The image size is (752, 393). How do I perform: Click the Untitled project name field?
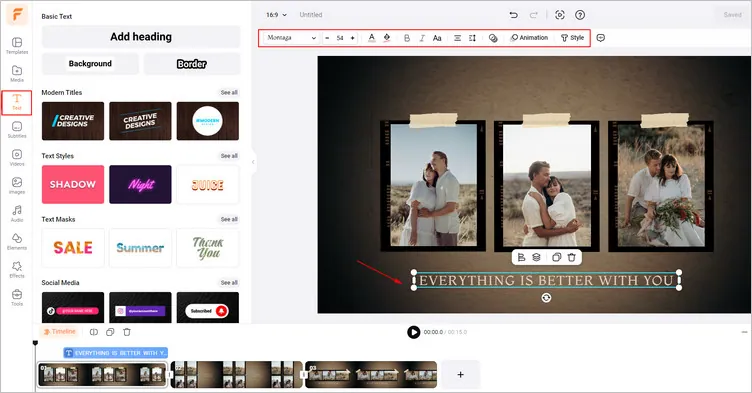coord(311,15)
